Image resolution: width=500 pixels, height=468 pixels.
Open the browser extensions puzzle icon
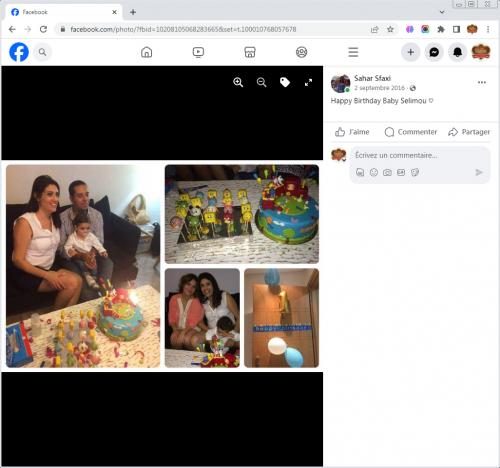coord(441,29)
